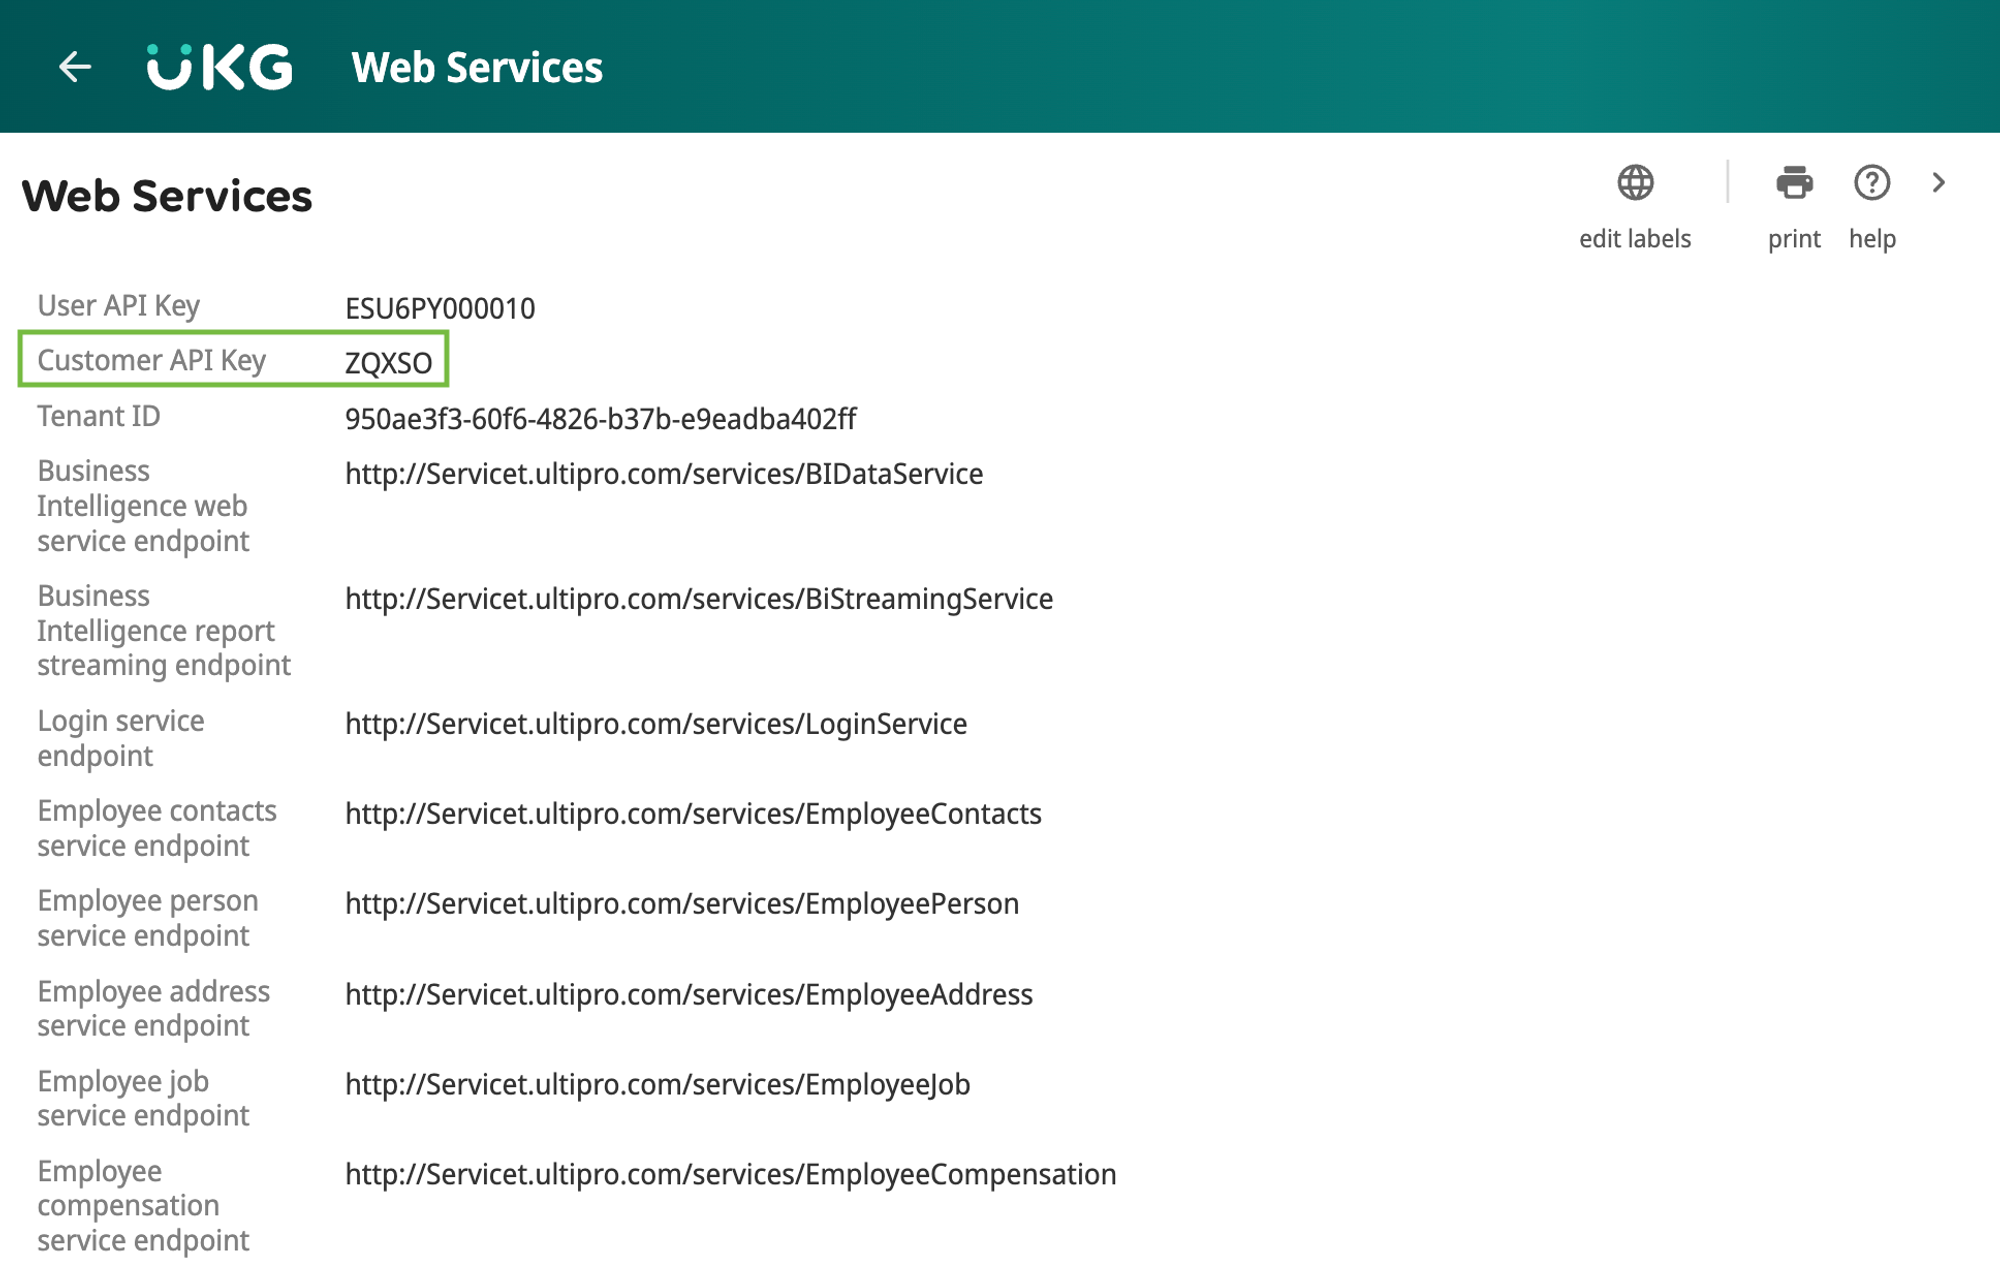Click the EmployeeContacts endpoint URL
Viewport: 2000px width, 1273px height.
click(x=693, y=814)
